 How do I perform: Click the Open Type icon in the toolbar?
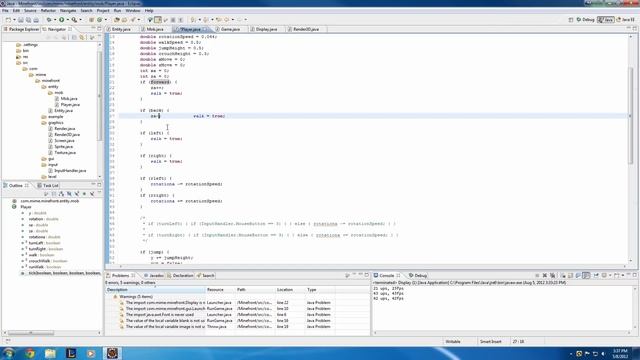[x=116, y=20]
